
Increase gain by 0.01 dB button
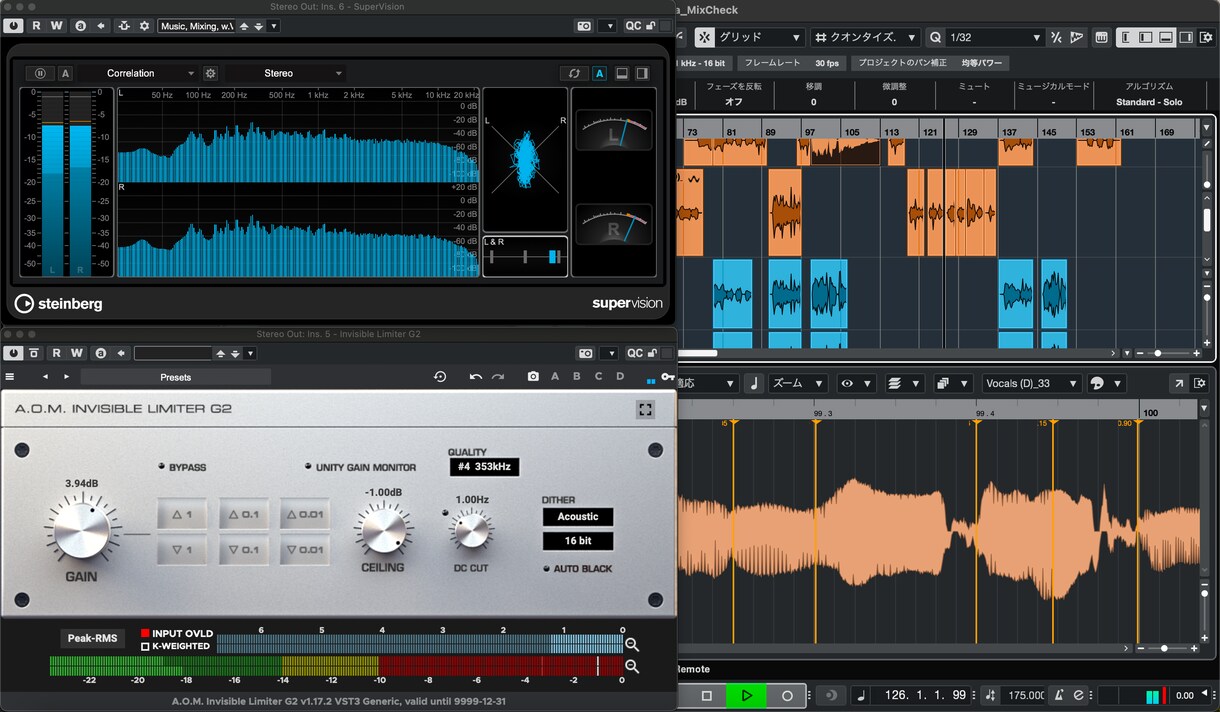pos(305,514)
